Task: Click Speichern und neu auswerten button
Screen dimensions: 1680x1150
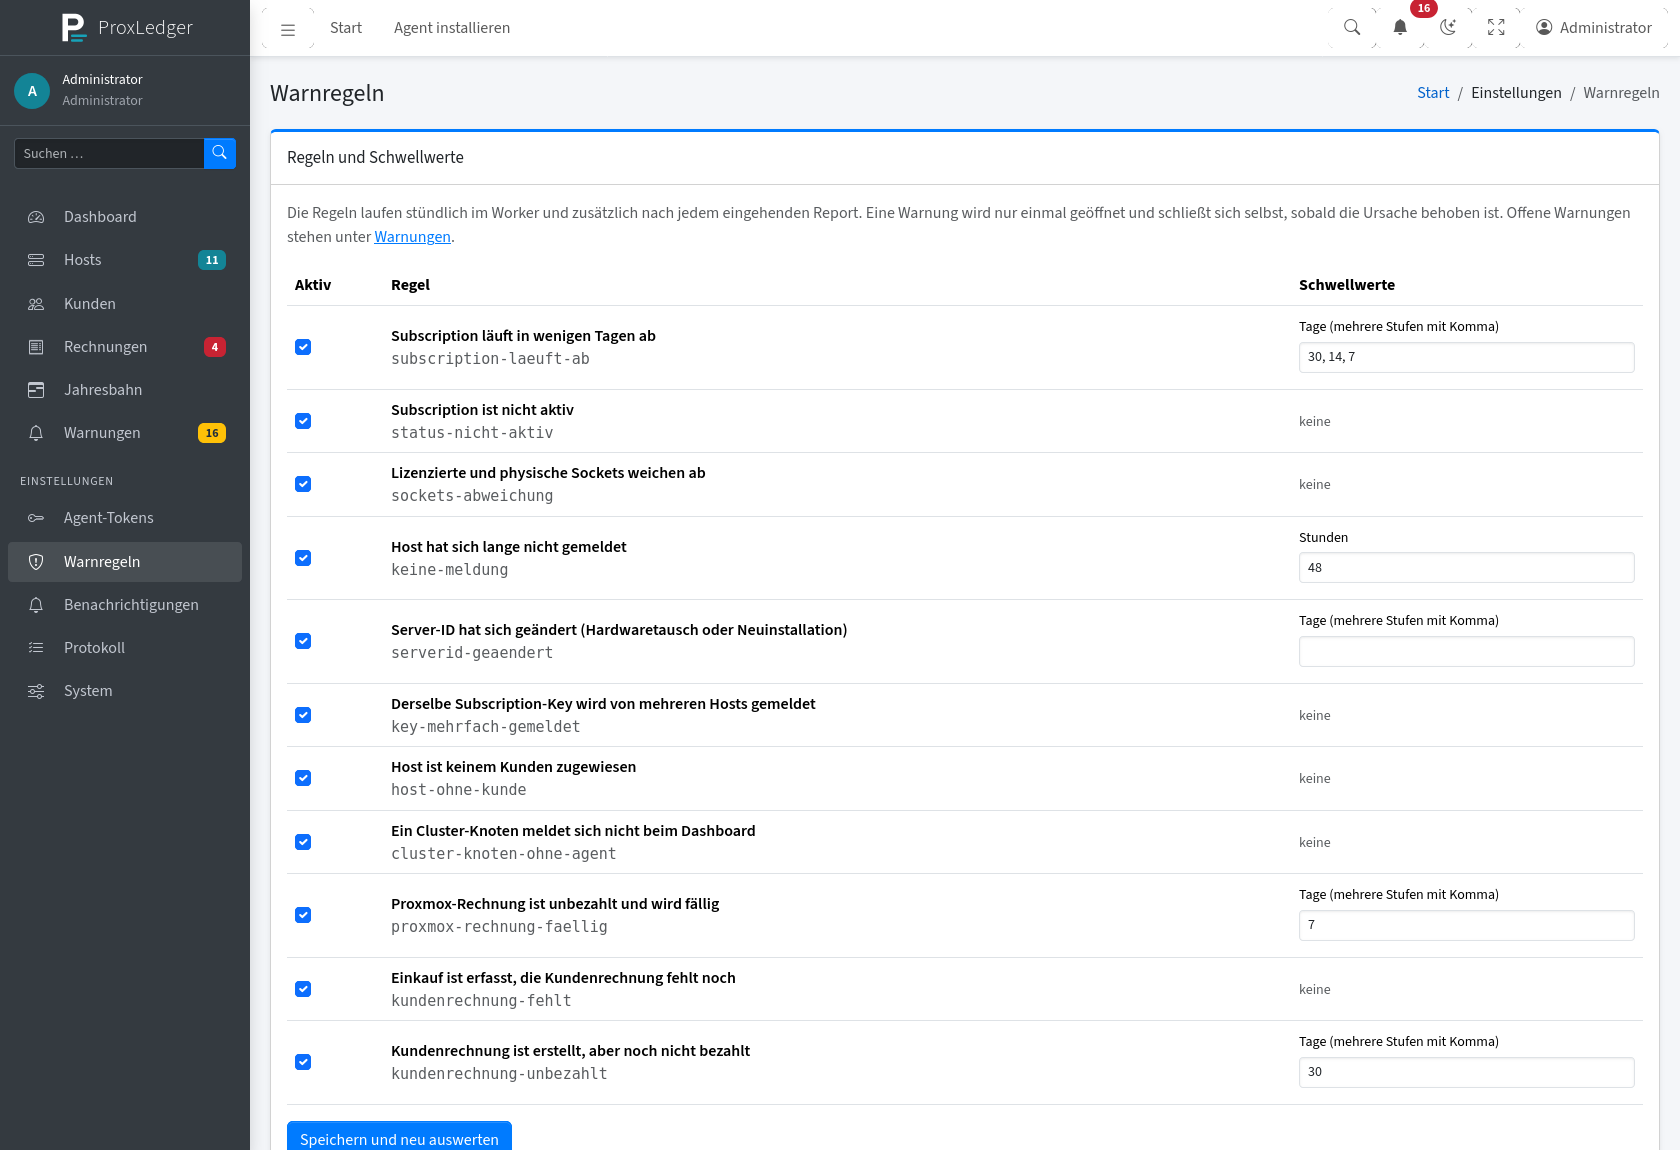Action: 399,1137
